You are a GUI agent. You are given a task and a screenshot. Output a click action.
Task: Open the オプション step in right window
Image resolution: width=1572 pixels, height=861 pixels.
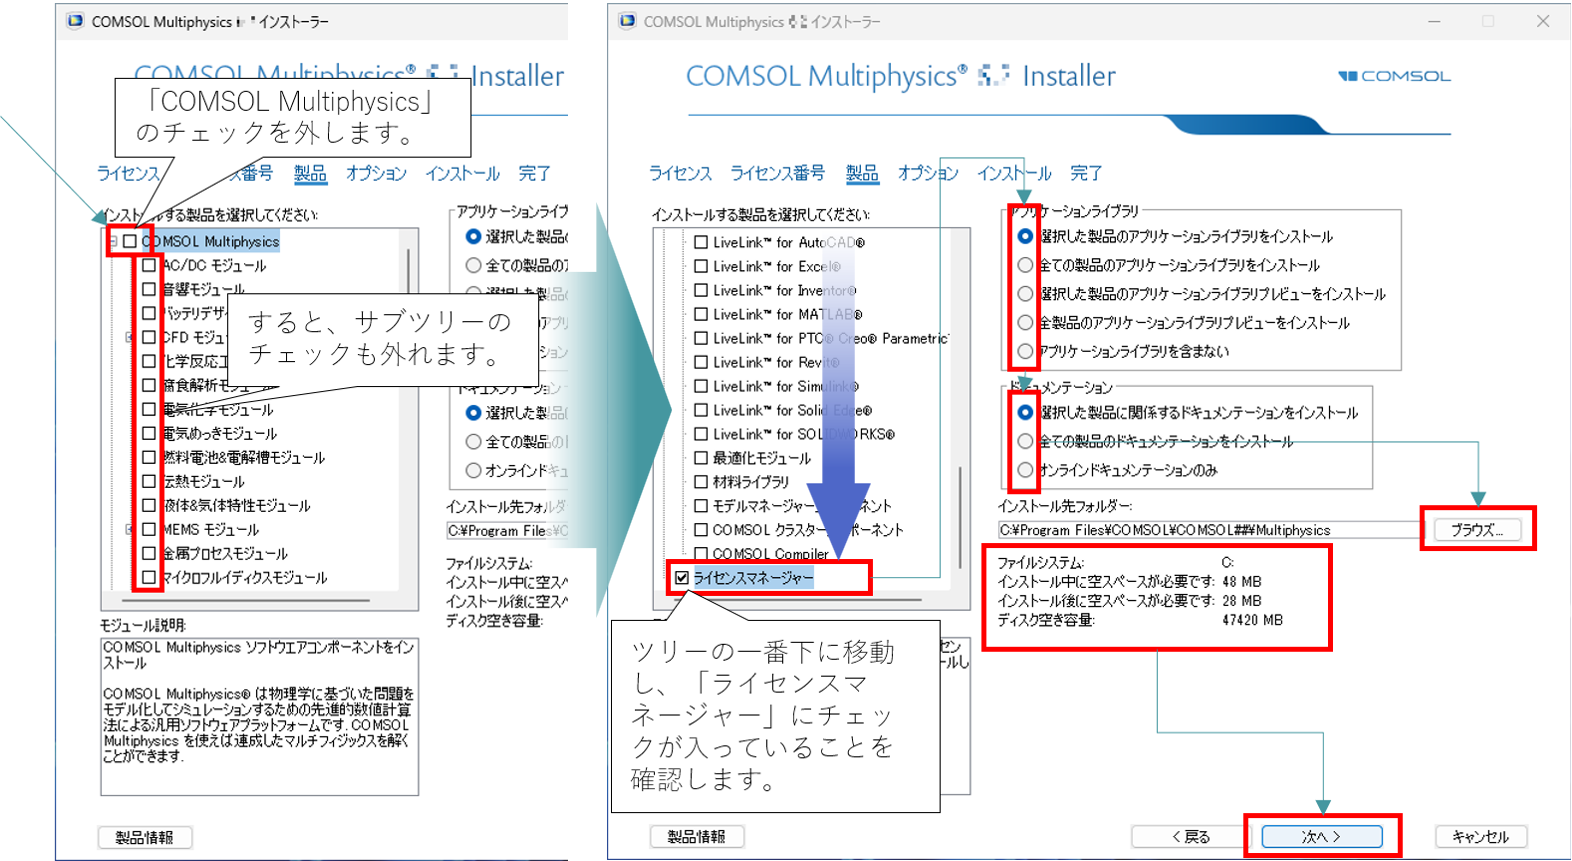tap(928, 173)
